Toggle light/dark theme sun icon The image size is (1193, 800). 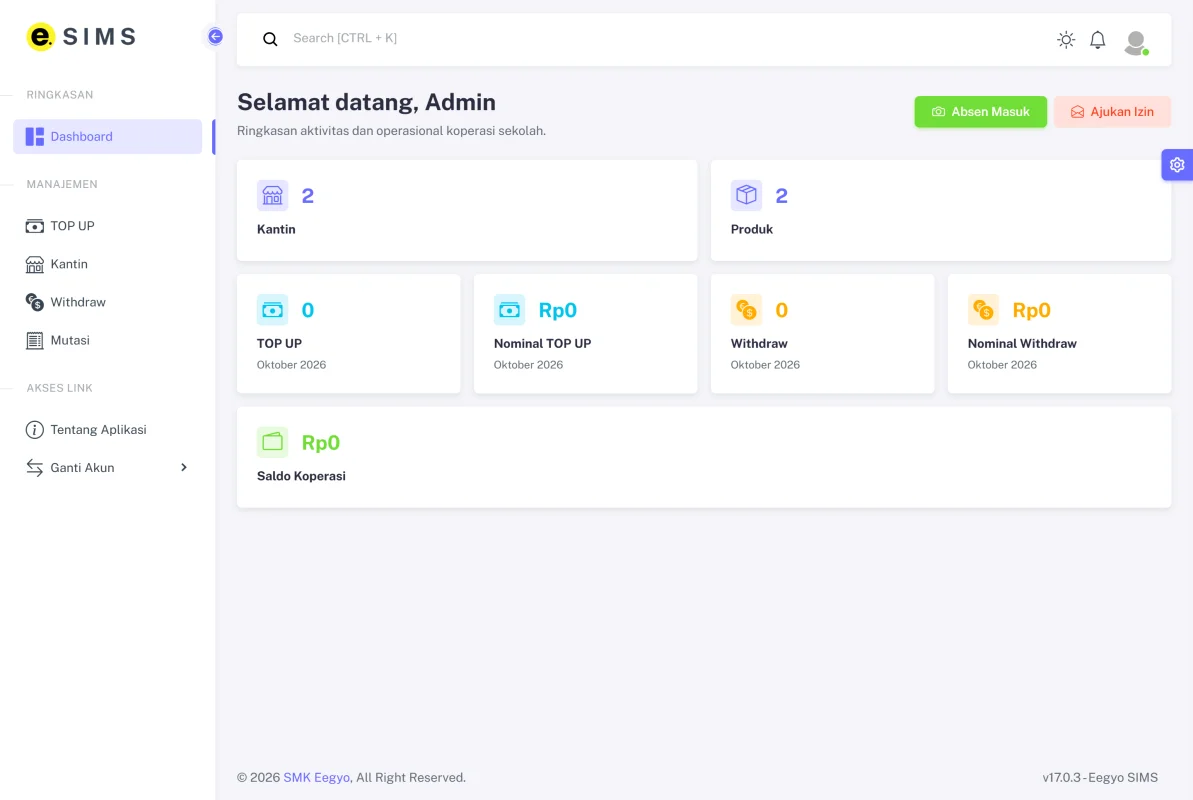pyautogui.click(x=1066, y=40)
